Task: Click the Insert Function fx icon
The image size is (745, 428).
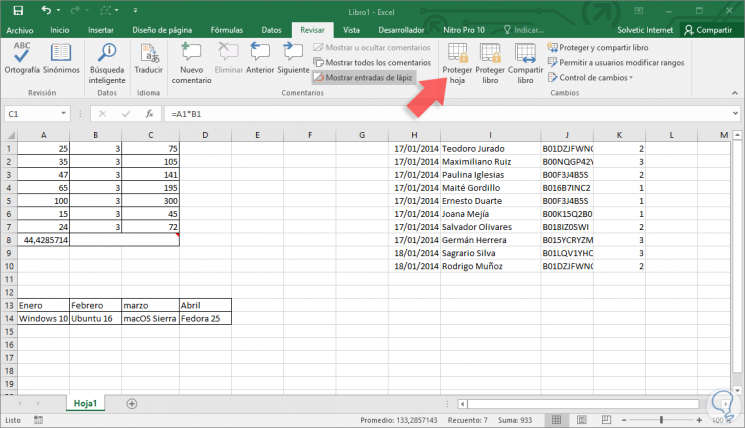Action: point(149,114)
